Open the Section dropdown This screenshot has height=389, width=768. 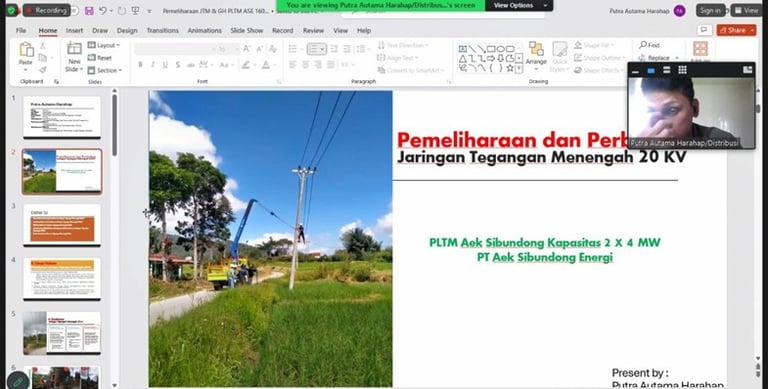tap(105, 70)
